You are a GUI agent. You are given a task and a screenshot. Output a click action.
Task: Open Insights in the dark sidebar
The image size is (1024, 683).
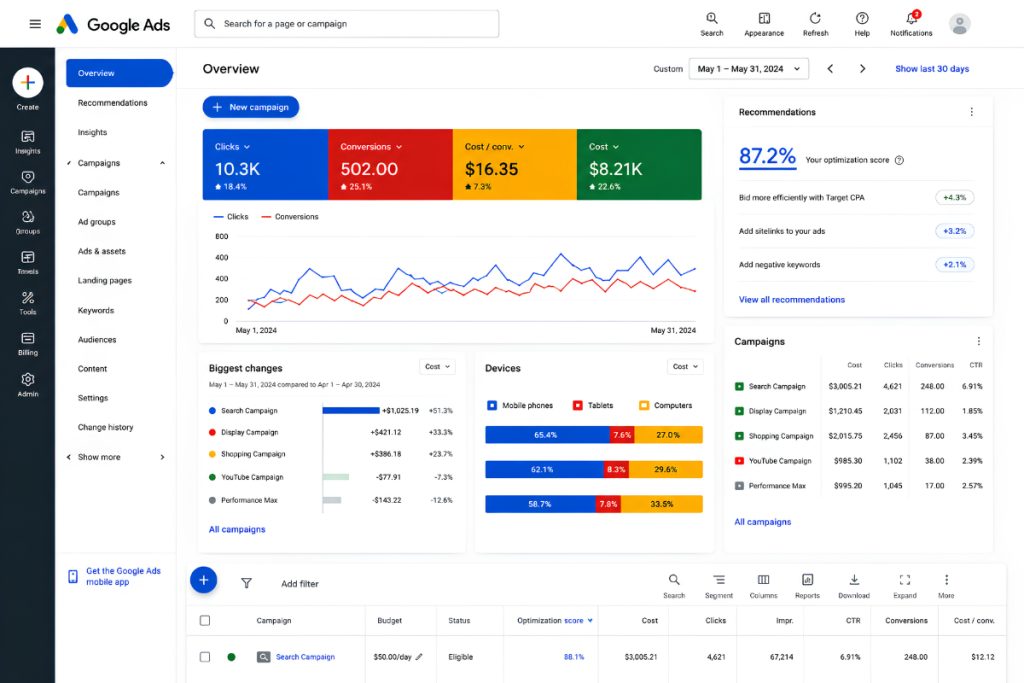pos(27,142)
